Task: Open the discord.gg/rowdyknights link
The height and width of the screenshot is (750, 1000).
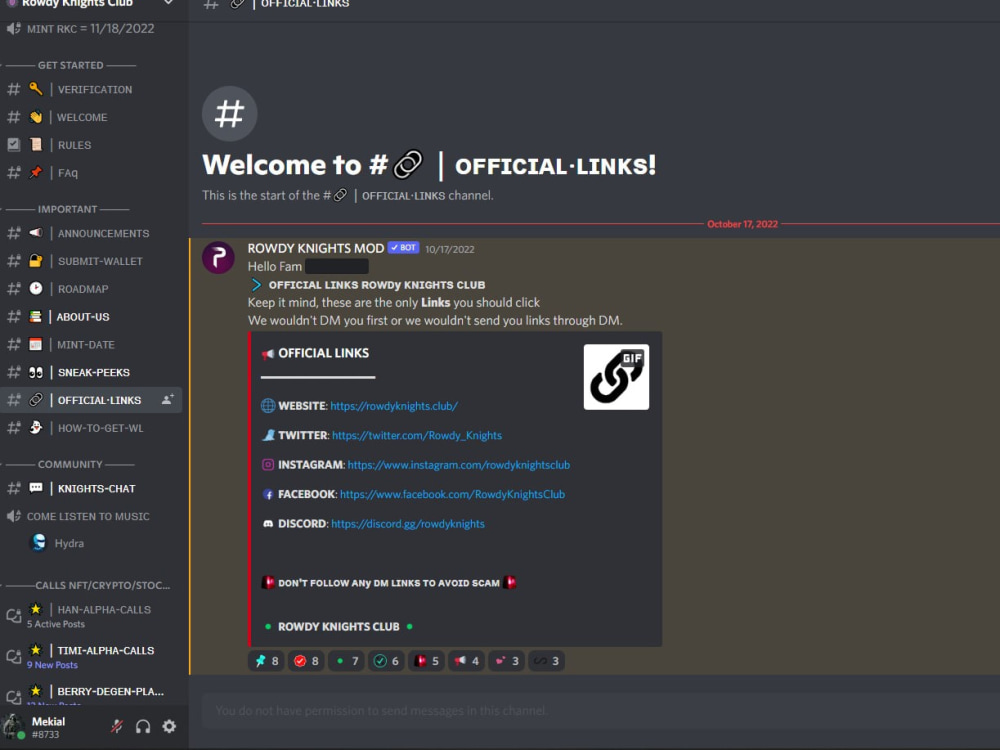Action: [x=408, y=524]
